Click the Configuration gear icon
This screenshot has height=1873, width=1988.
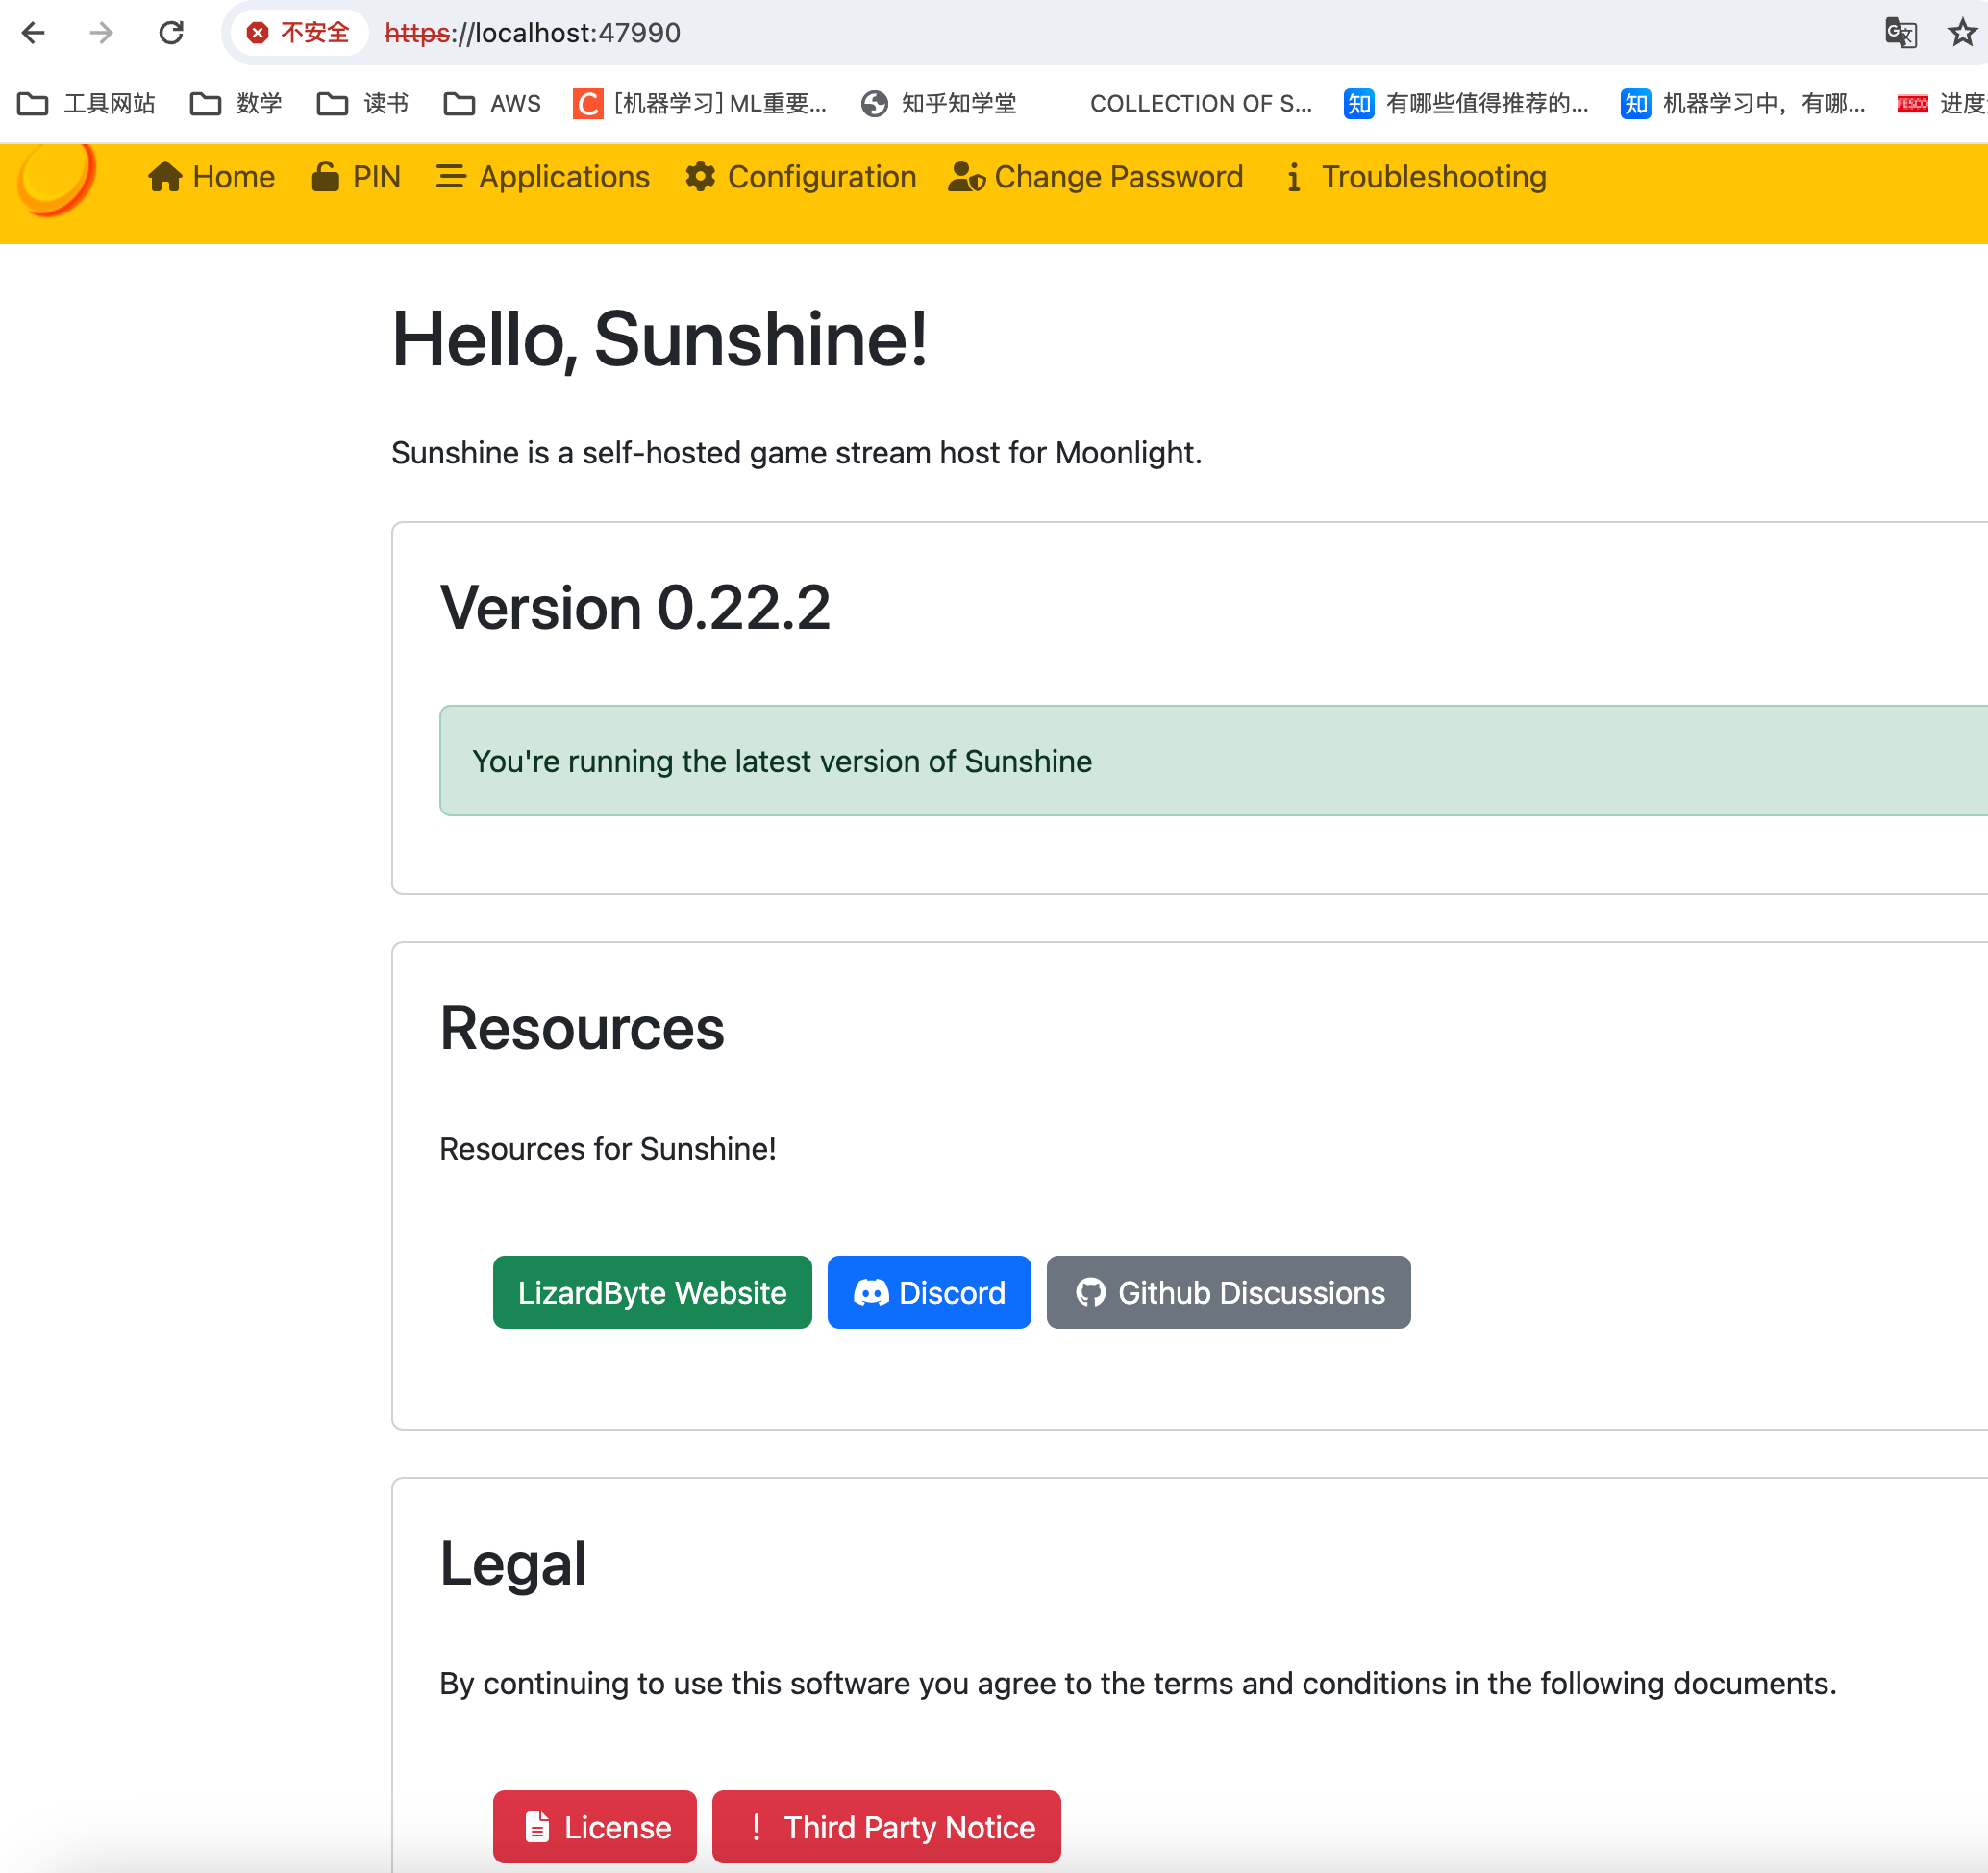700,177
